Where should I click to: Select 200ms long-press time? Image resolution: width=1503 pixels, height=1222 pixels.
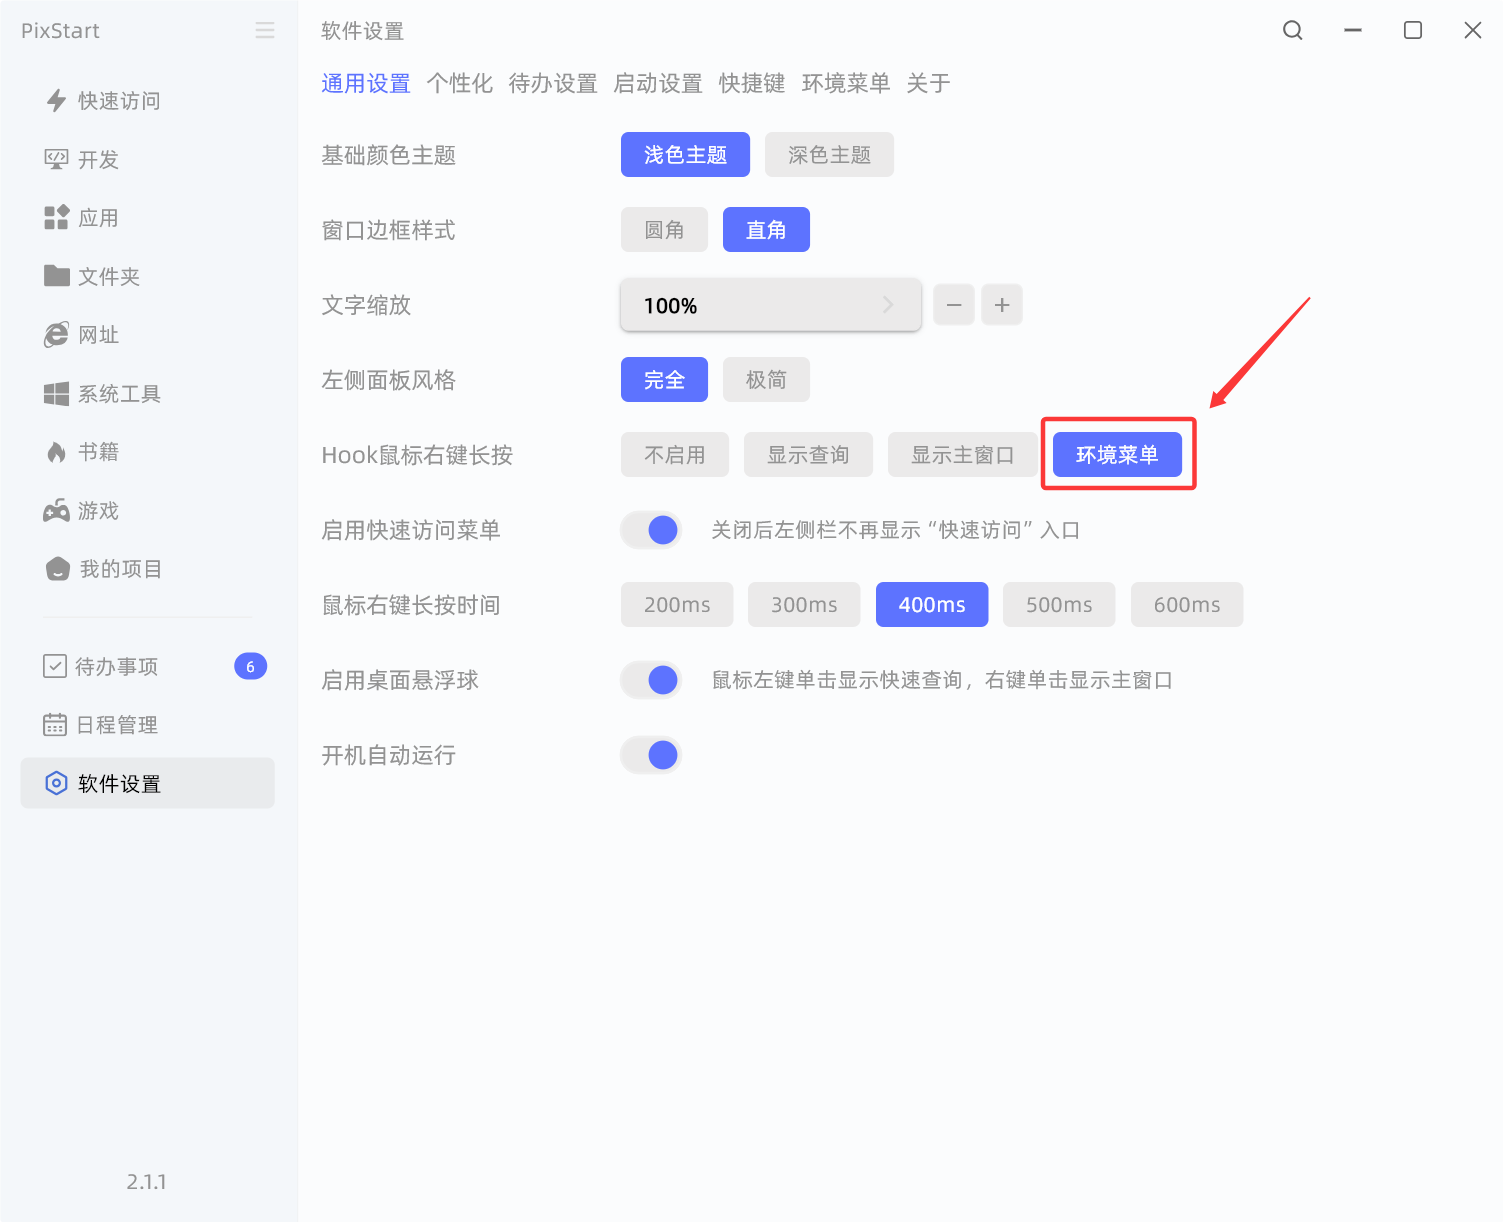coord(677,605)
